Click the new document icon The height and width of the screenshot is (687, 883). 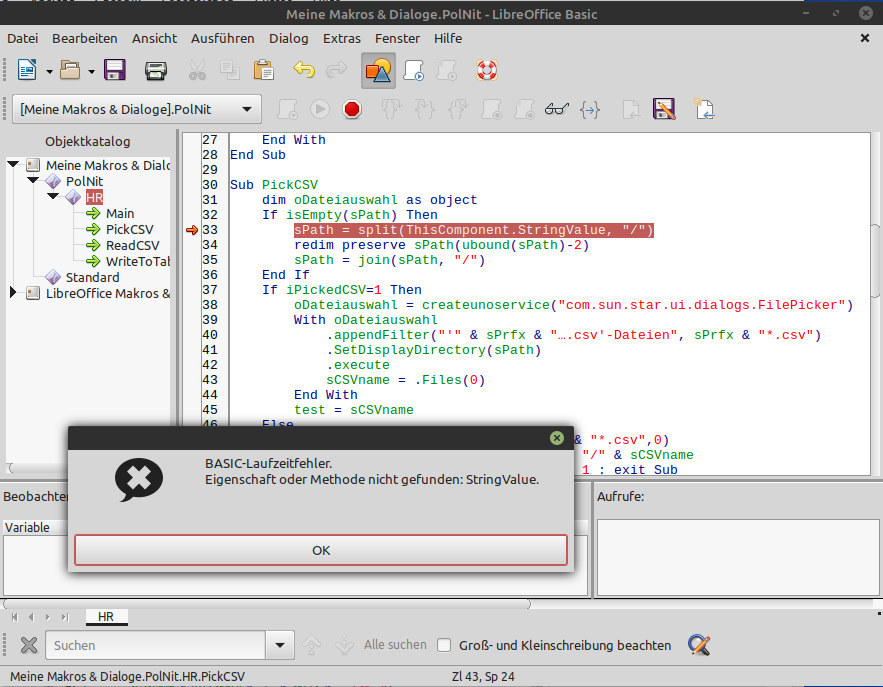point(26,70)
